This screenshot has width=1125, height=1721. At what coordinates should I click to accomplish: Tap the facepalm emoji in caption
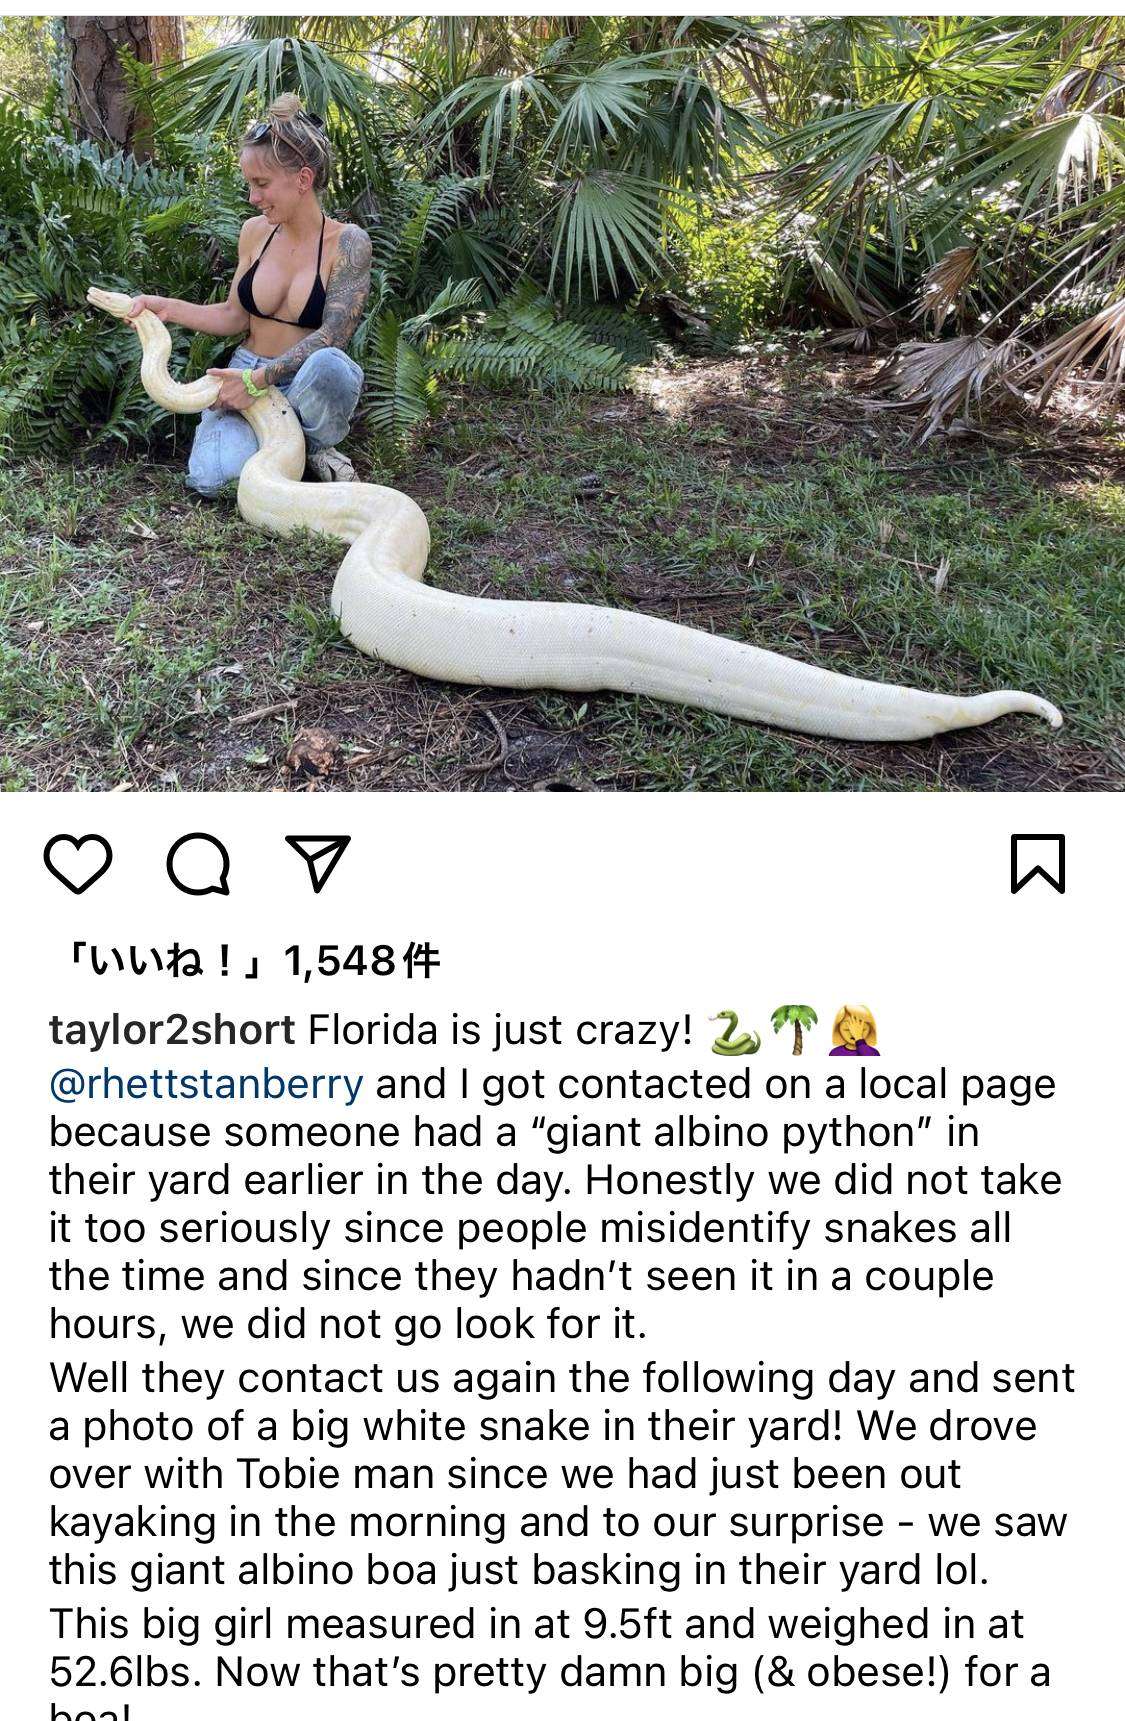pos(855,1031)
